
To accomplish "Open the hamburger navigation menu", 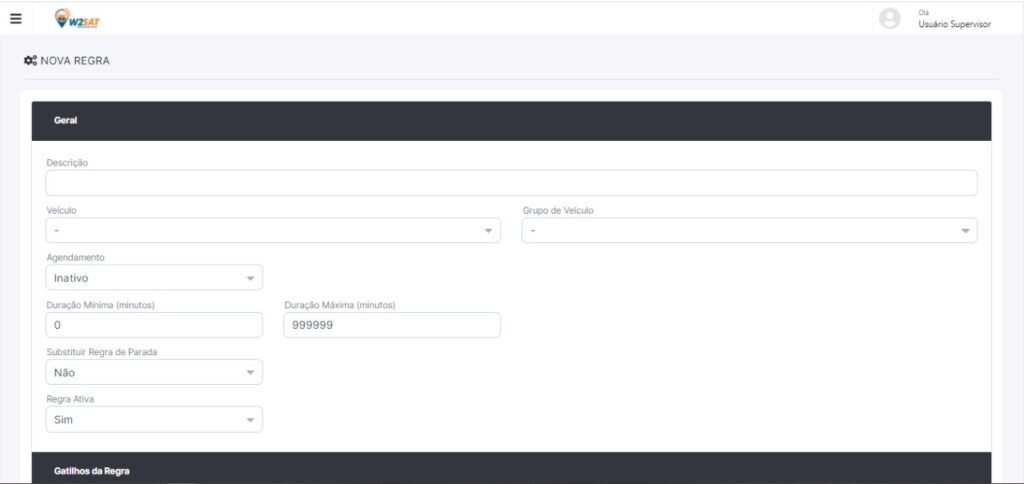I will click(x=16, y=18).
